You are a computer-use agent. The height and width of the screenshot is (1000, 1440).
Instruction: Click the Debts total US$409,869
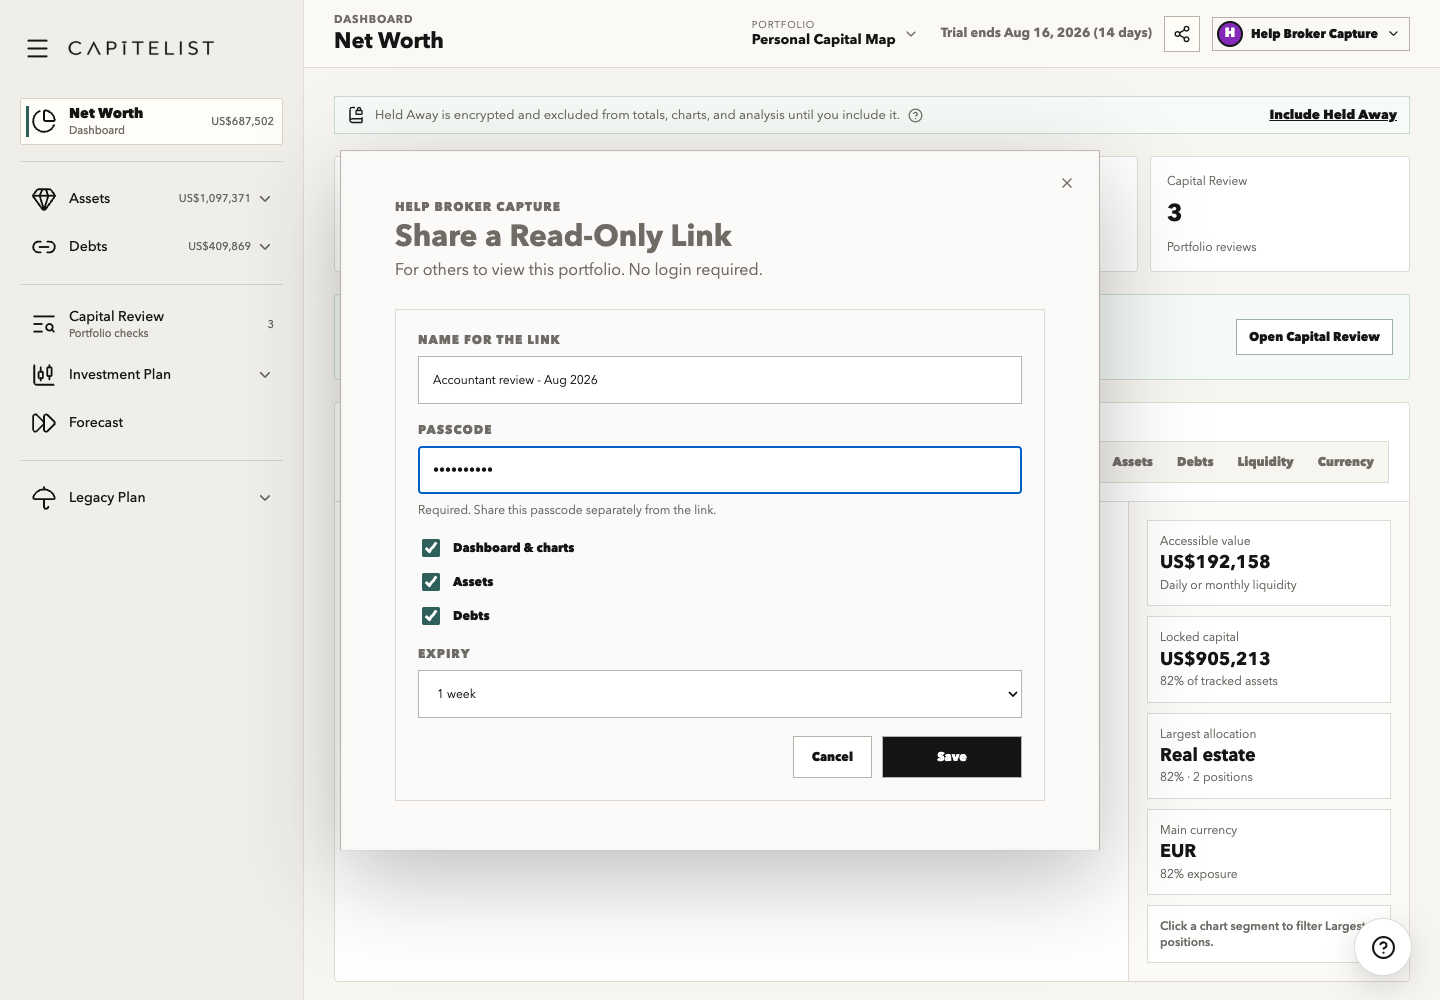tap(219, 247)
